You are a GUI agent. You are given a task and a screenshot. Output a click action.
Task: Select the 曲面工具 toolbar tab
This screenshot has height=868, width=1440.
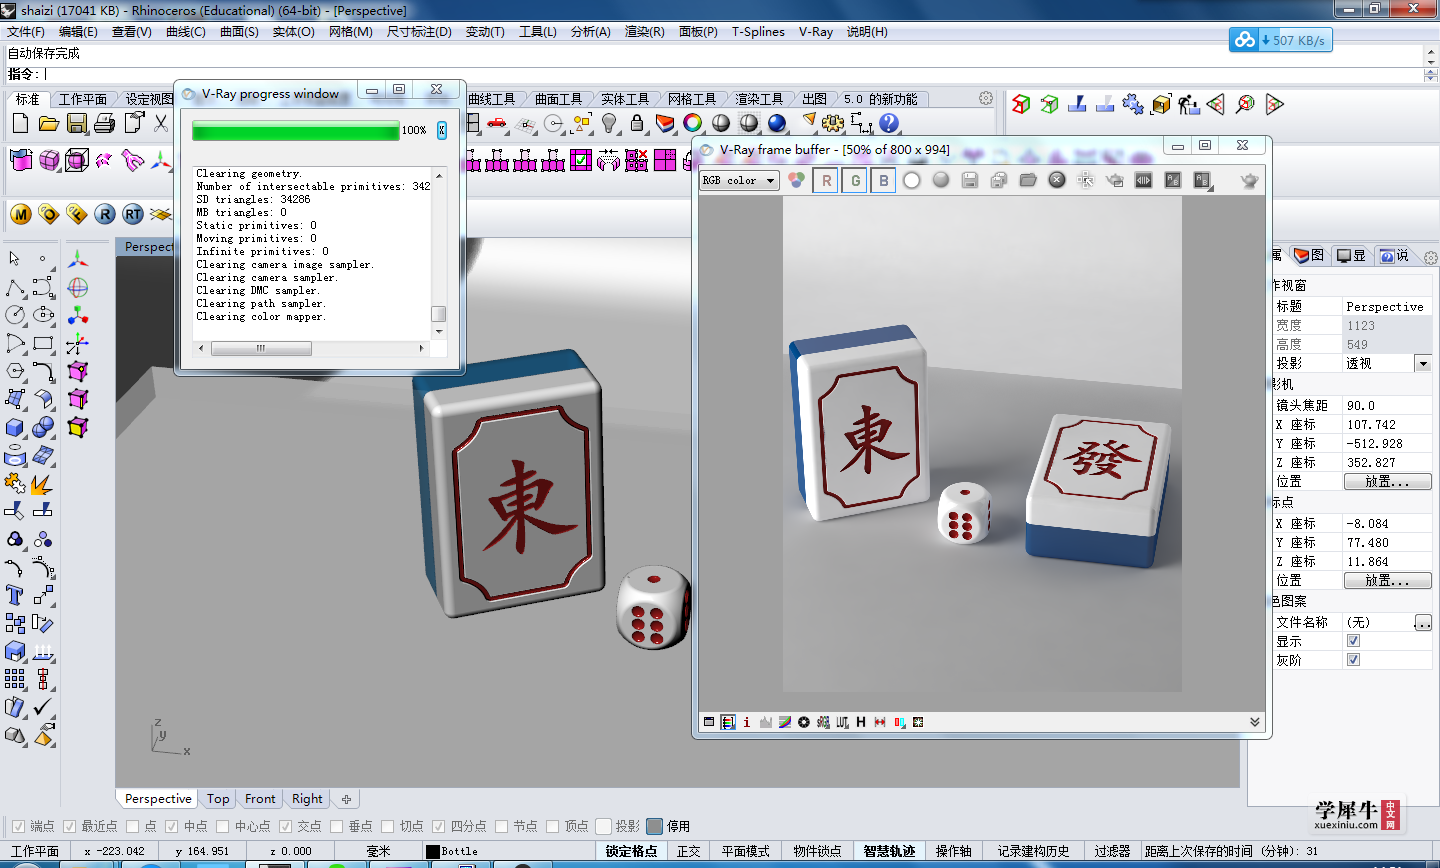pos(558,99)
